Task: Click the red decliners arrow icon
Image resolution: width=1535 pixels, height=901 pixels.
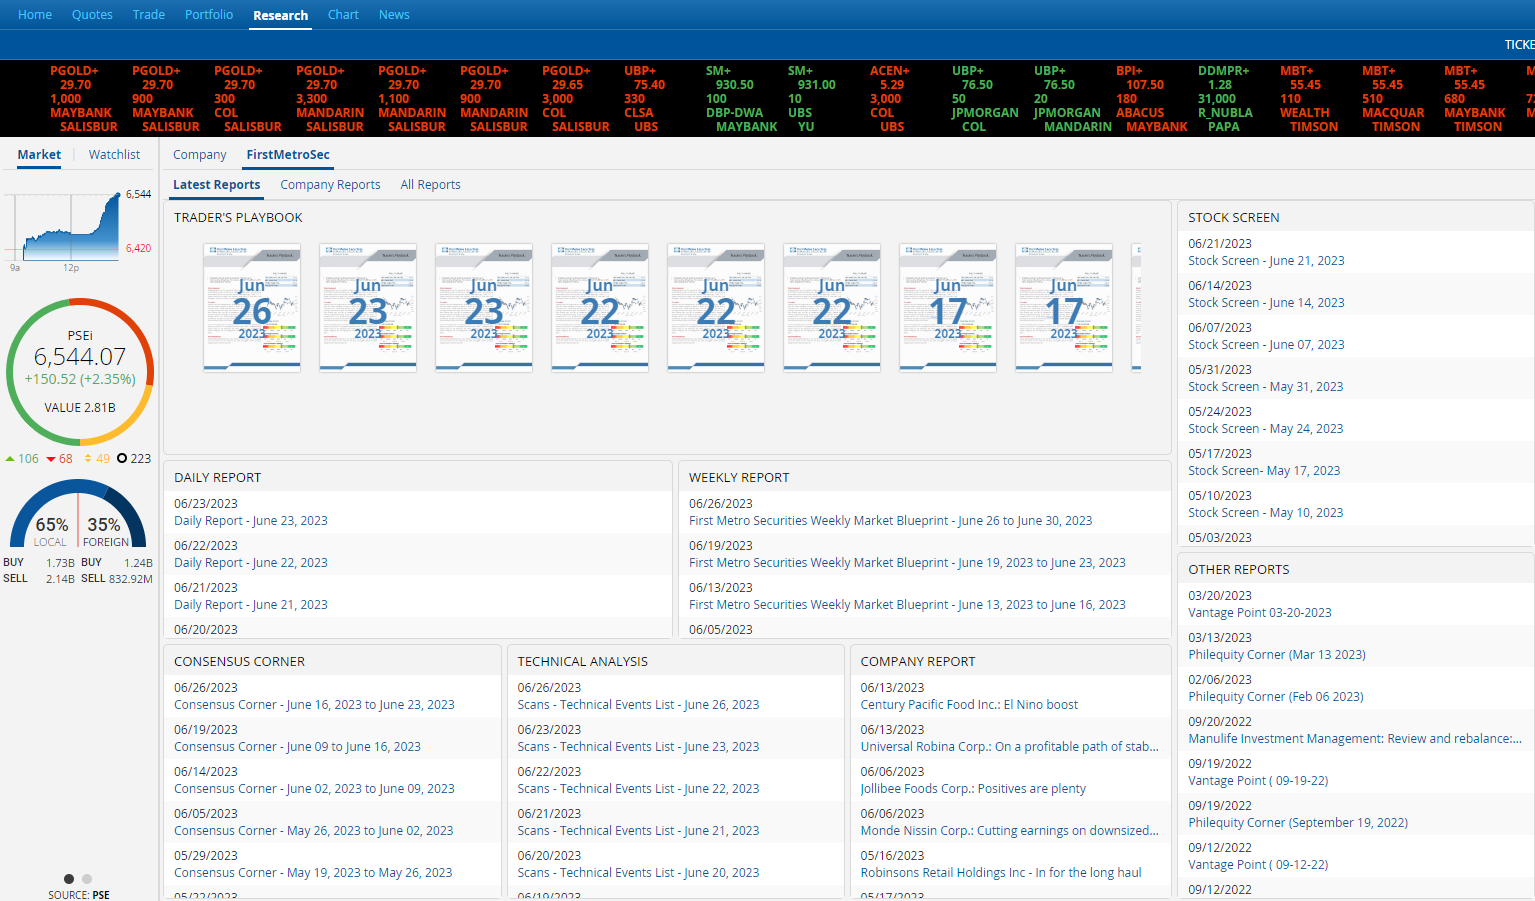Action: pyautogui.click(x=51, y=459)
